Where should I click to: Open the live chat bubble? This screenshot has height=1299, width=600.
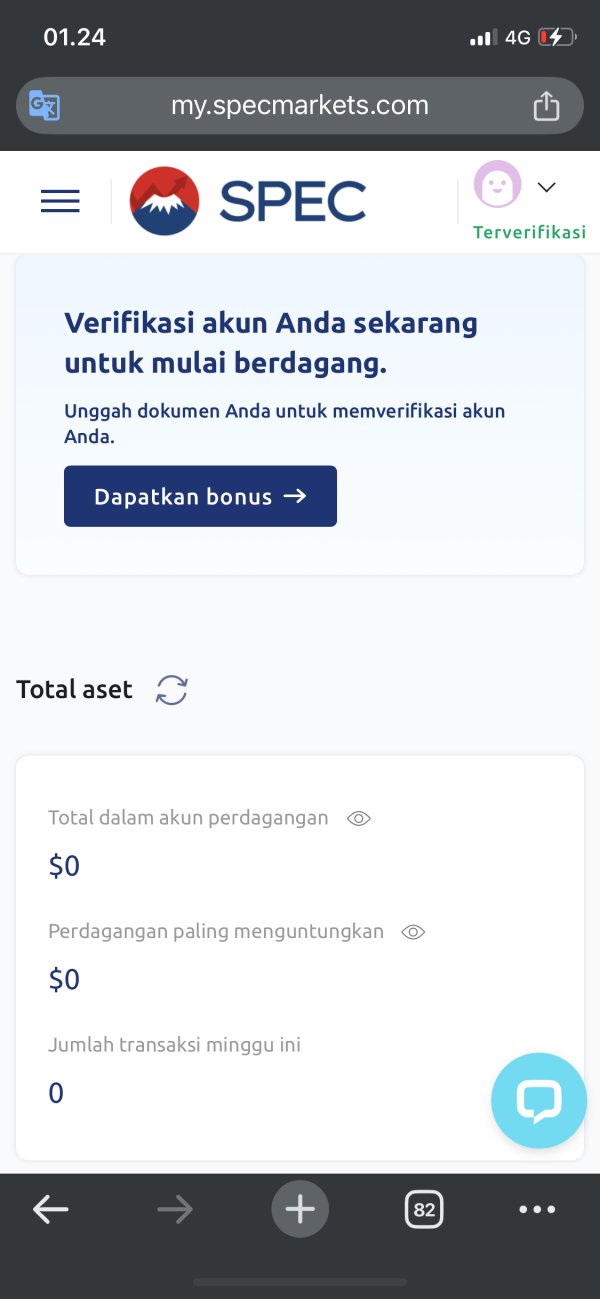tap(539, 1100)
